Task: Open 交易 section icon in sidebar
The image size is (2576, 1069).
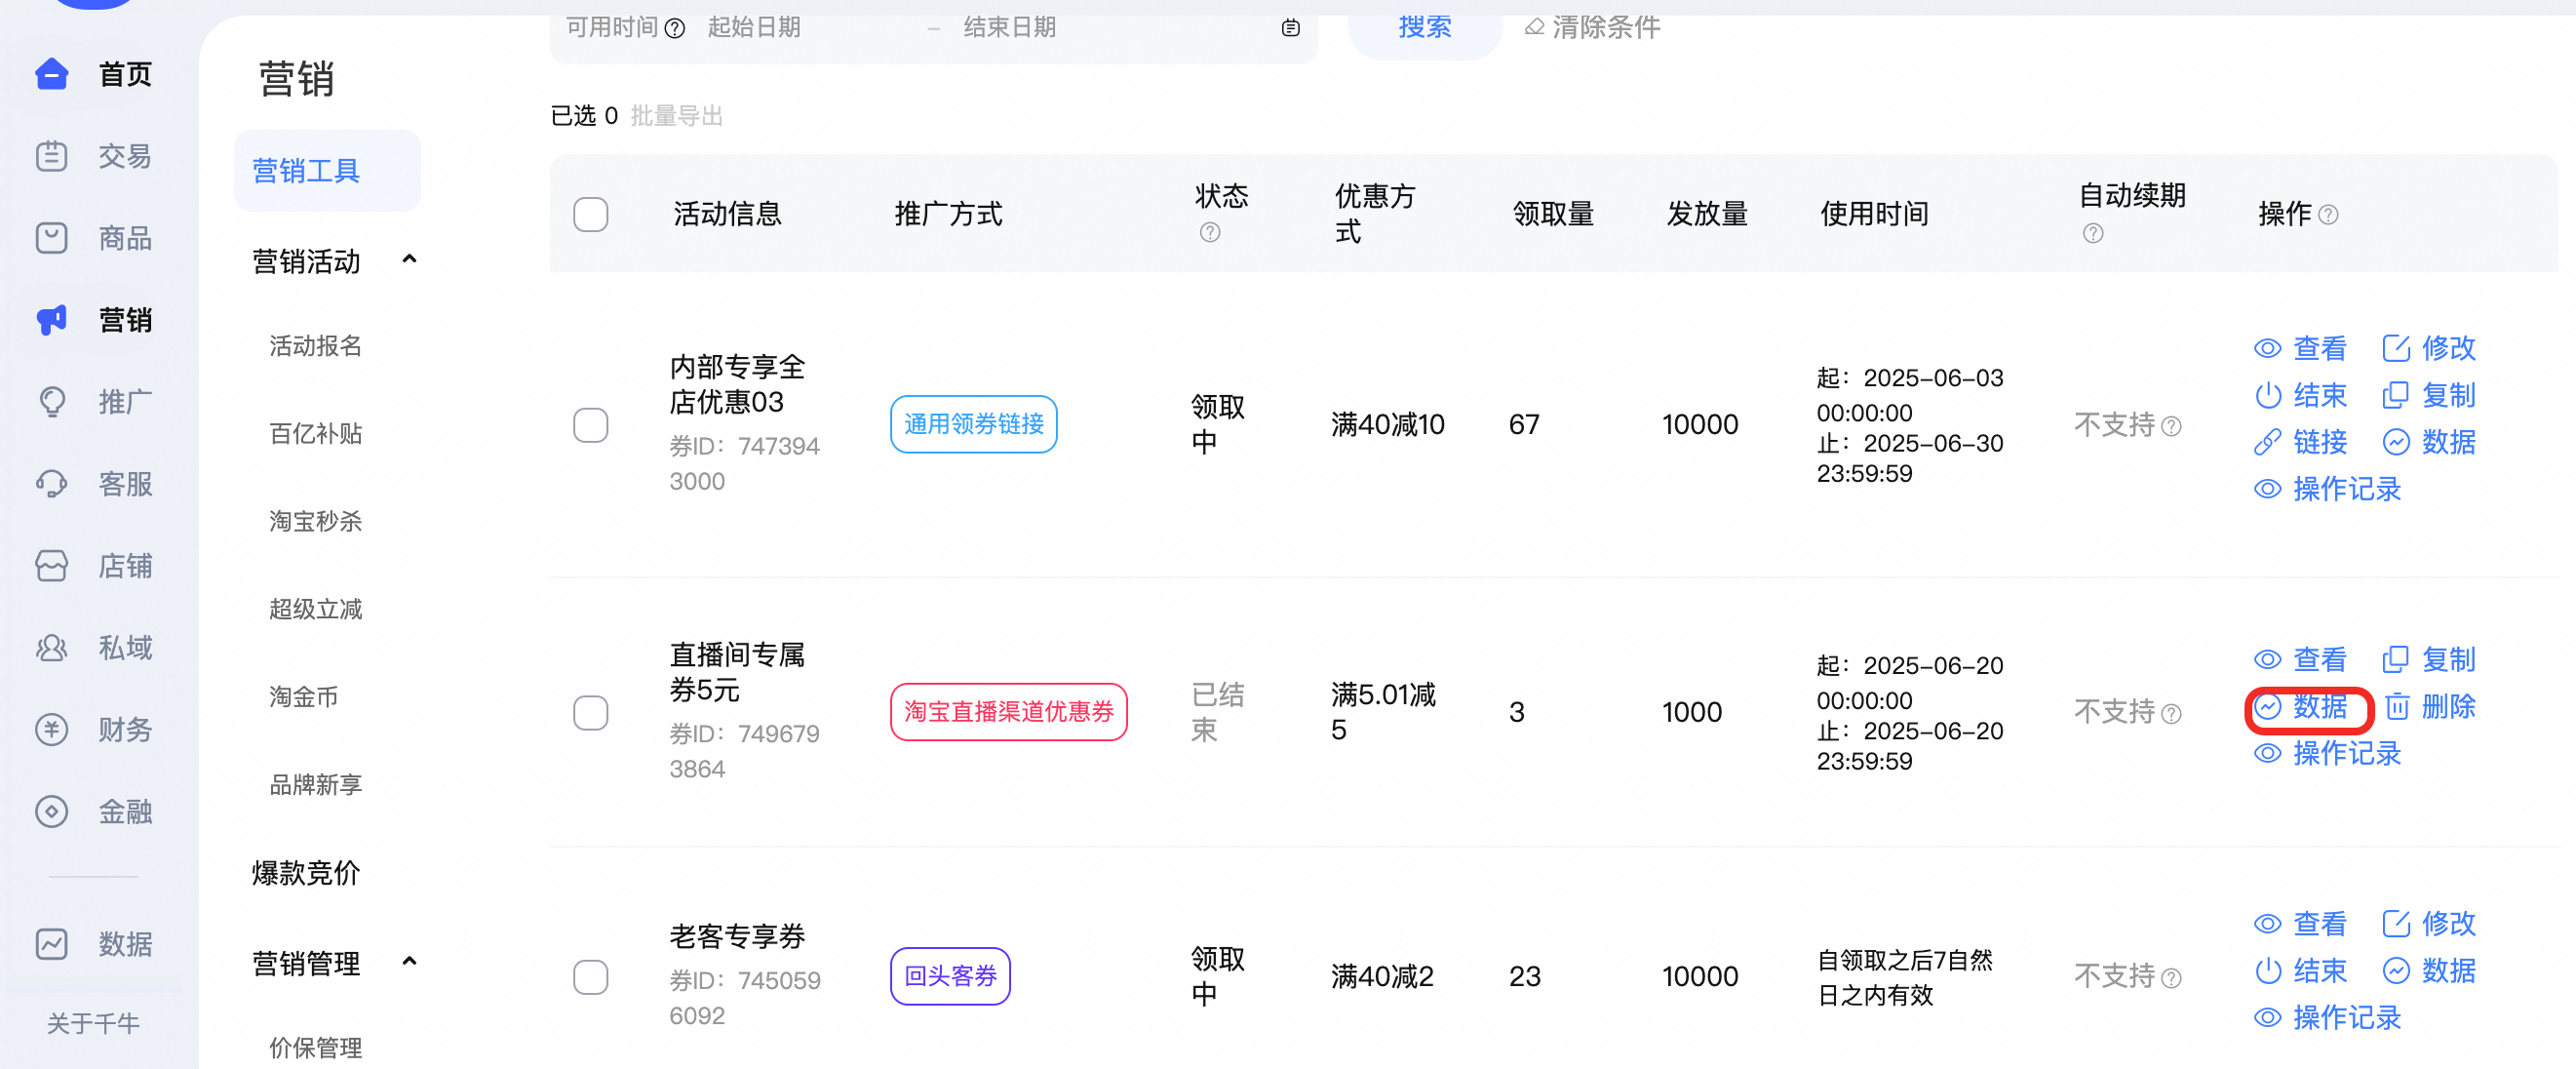Action: 51,156
